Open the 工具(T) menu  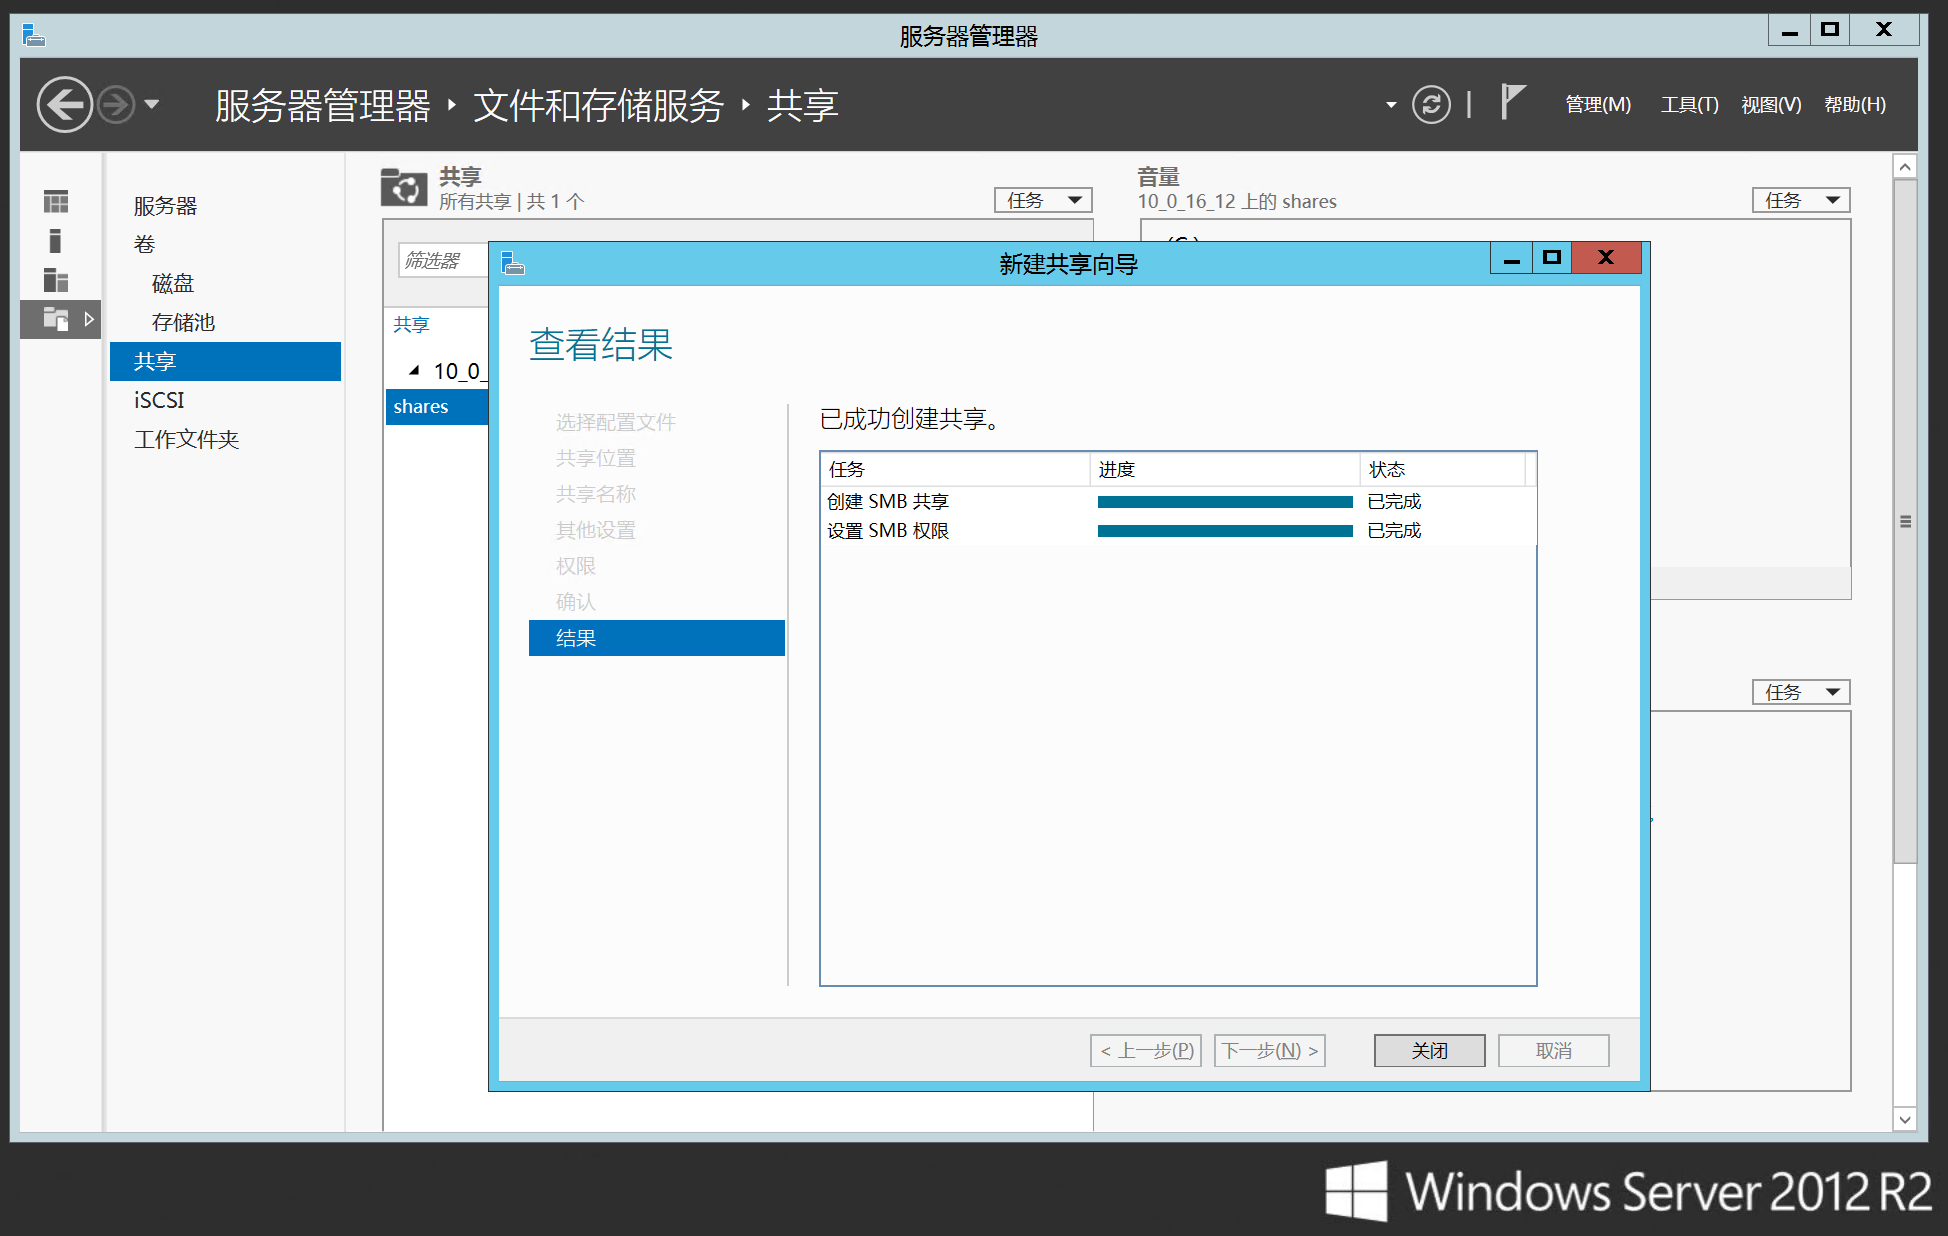pos(1689,104)
